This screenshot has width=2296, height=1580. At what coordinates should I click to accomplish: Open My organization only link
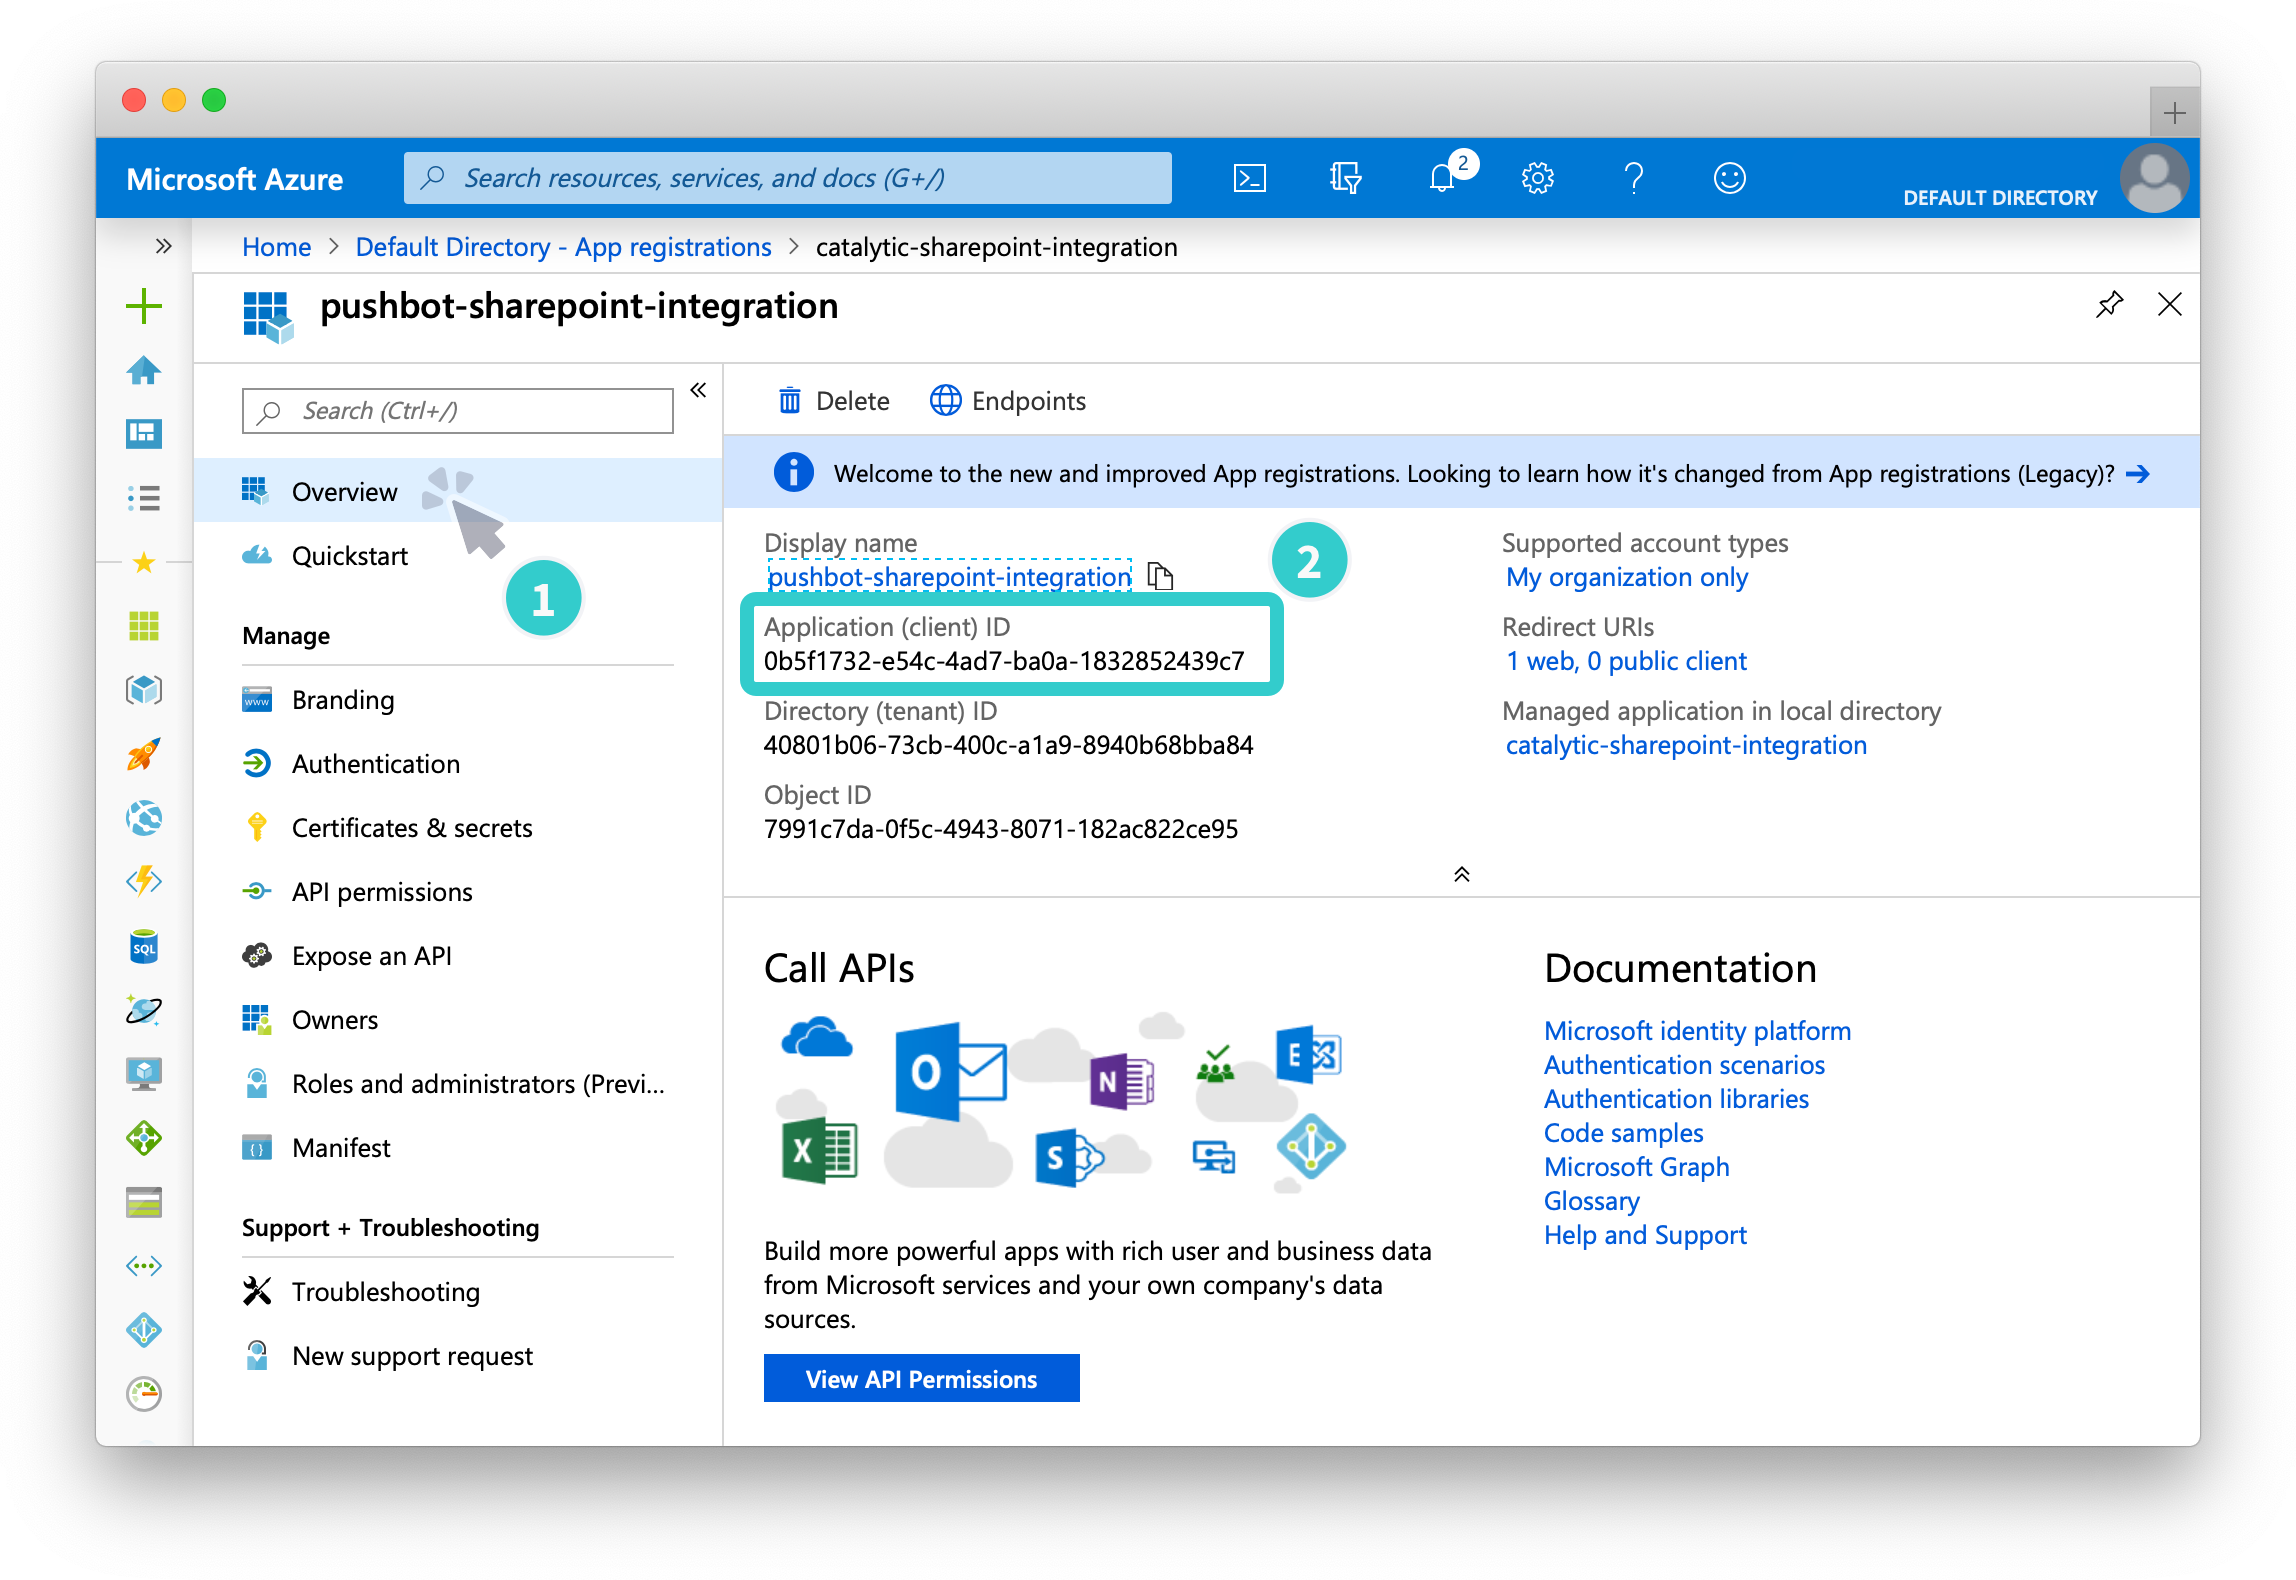1627,576
